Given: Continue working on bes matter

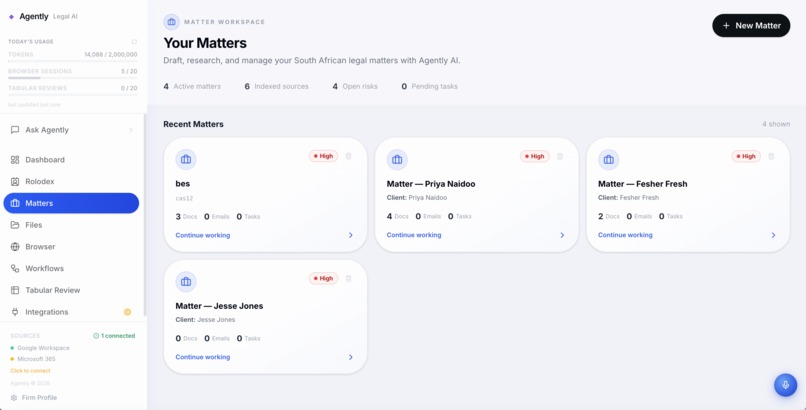Looking at the screenshot, I should pos(203,235).
